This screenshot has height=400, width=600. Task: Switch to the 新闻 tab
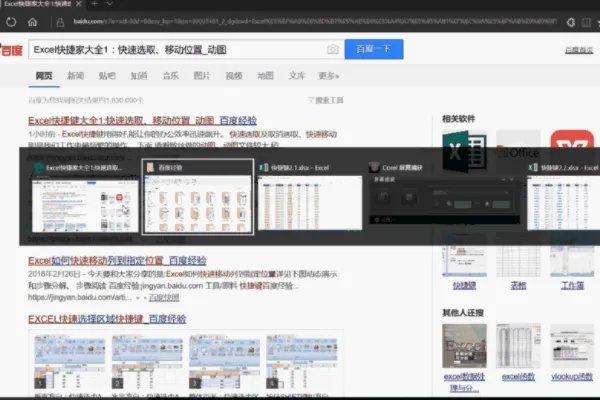pyautogui.click(x=75, y=76)
